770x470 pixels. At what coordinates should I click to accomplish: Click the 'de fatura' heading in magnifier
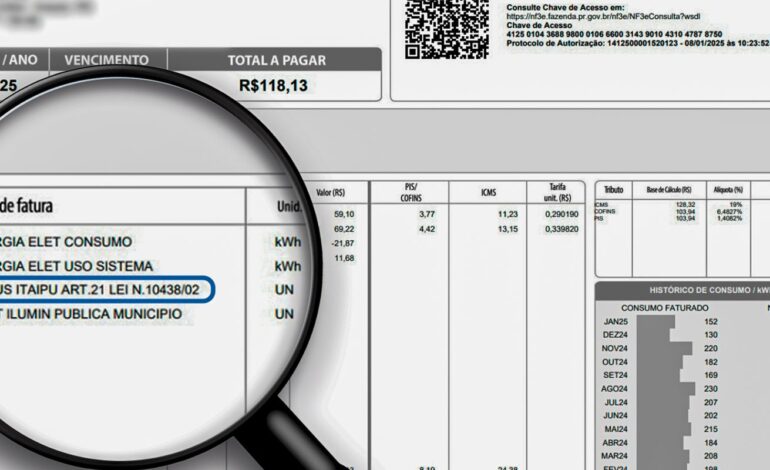coord(26,205)
